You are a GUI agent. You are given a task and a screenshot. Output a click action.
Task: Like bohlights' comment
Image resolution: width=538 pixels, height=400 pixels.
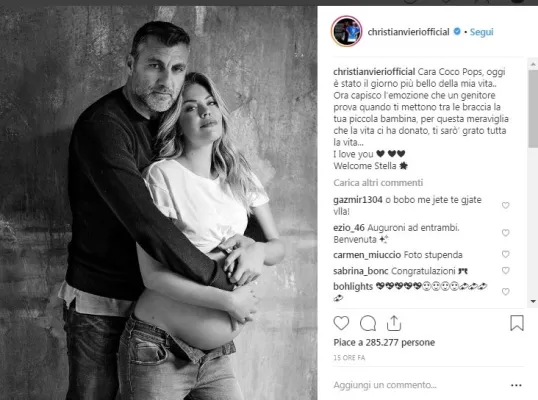click(x=505, y=292)
